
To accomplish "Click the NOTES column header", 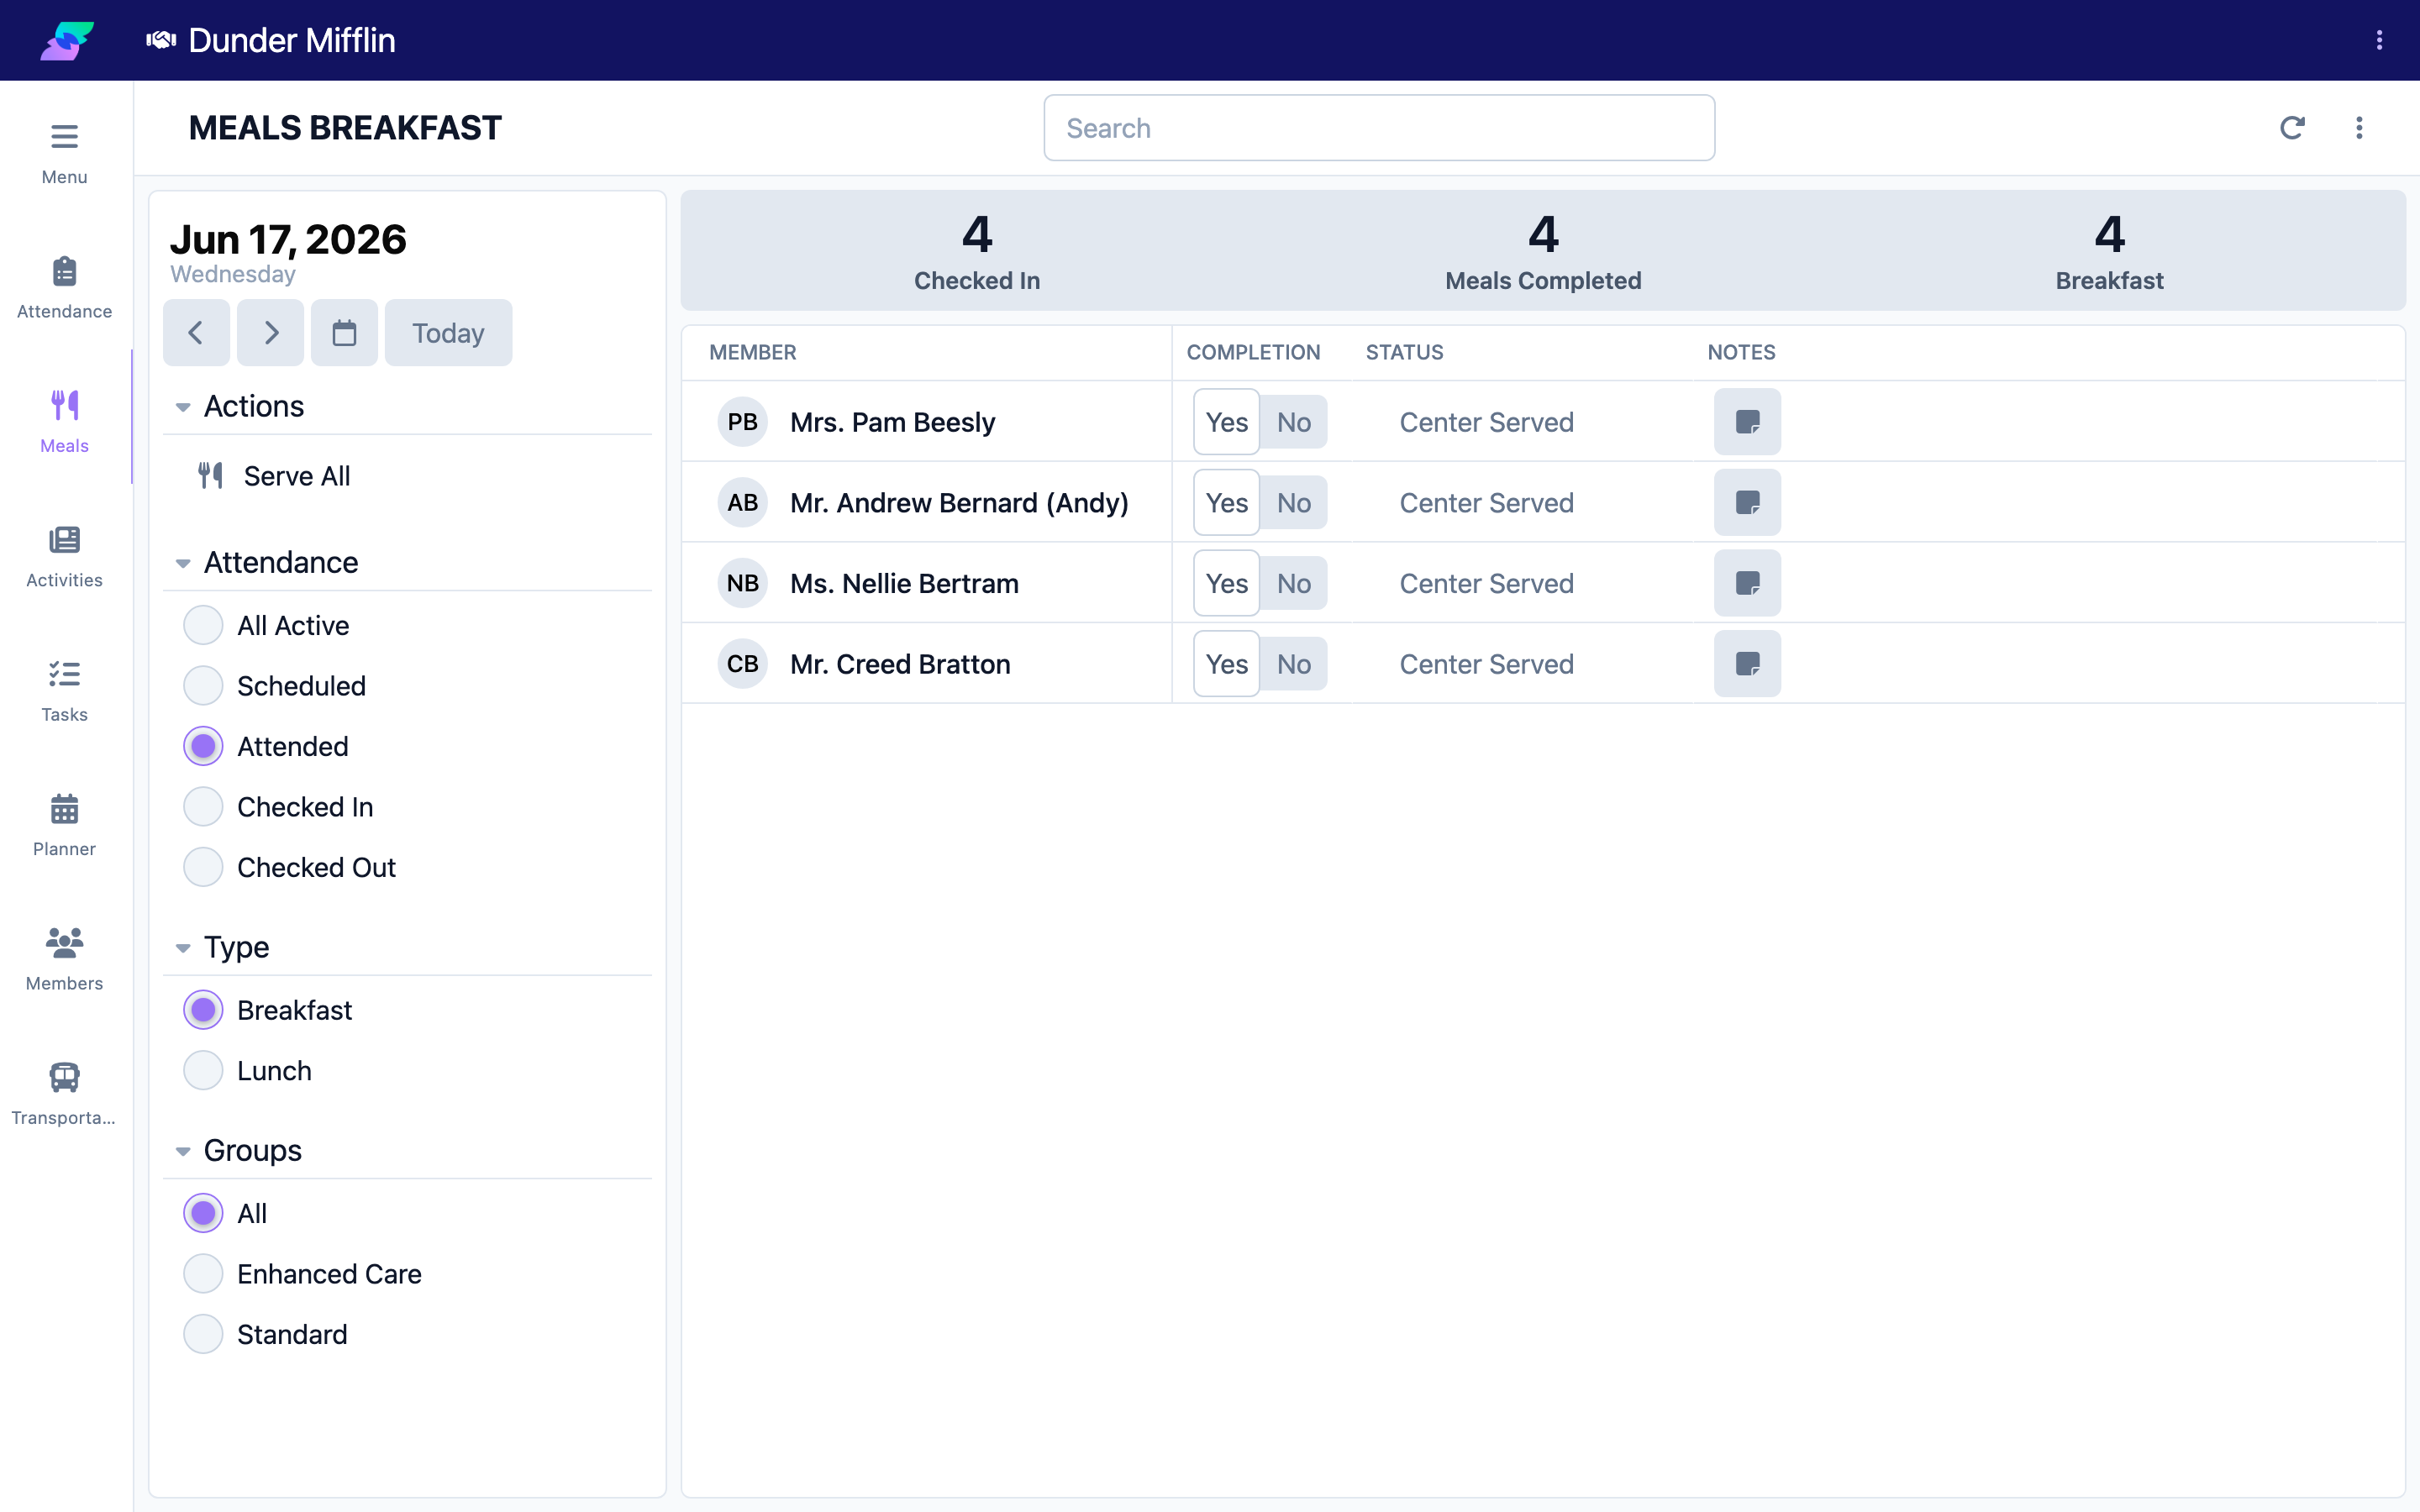I will [1741, 352].
